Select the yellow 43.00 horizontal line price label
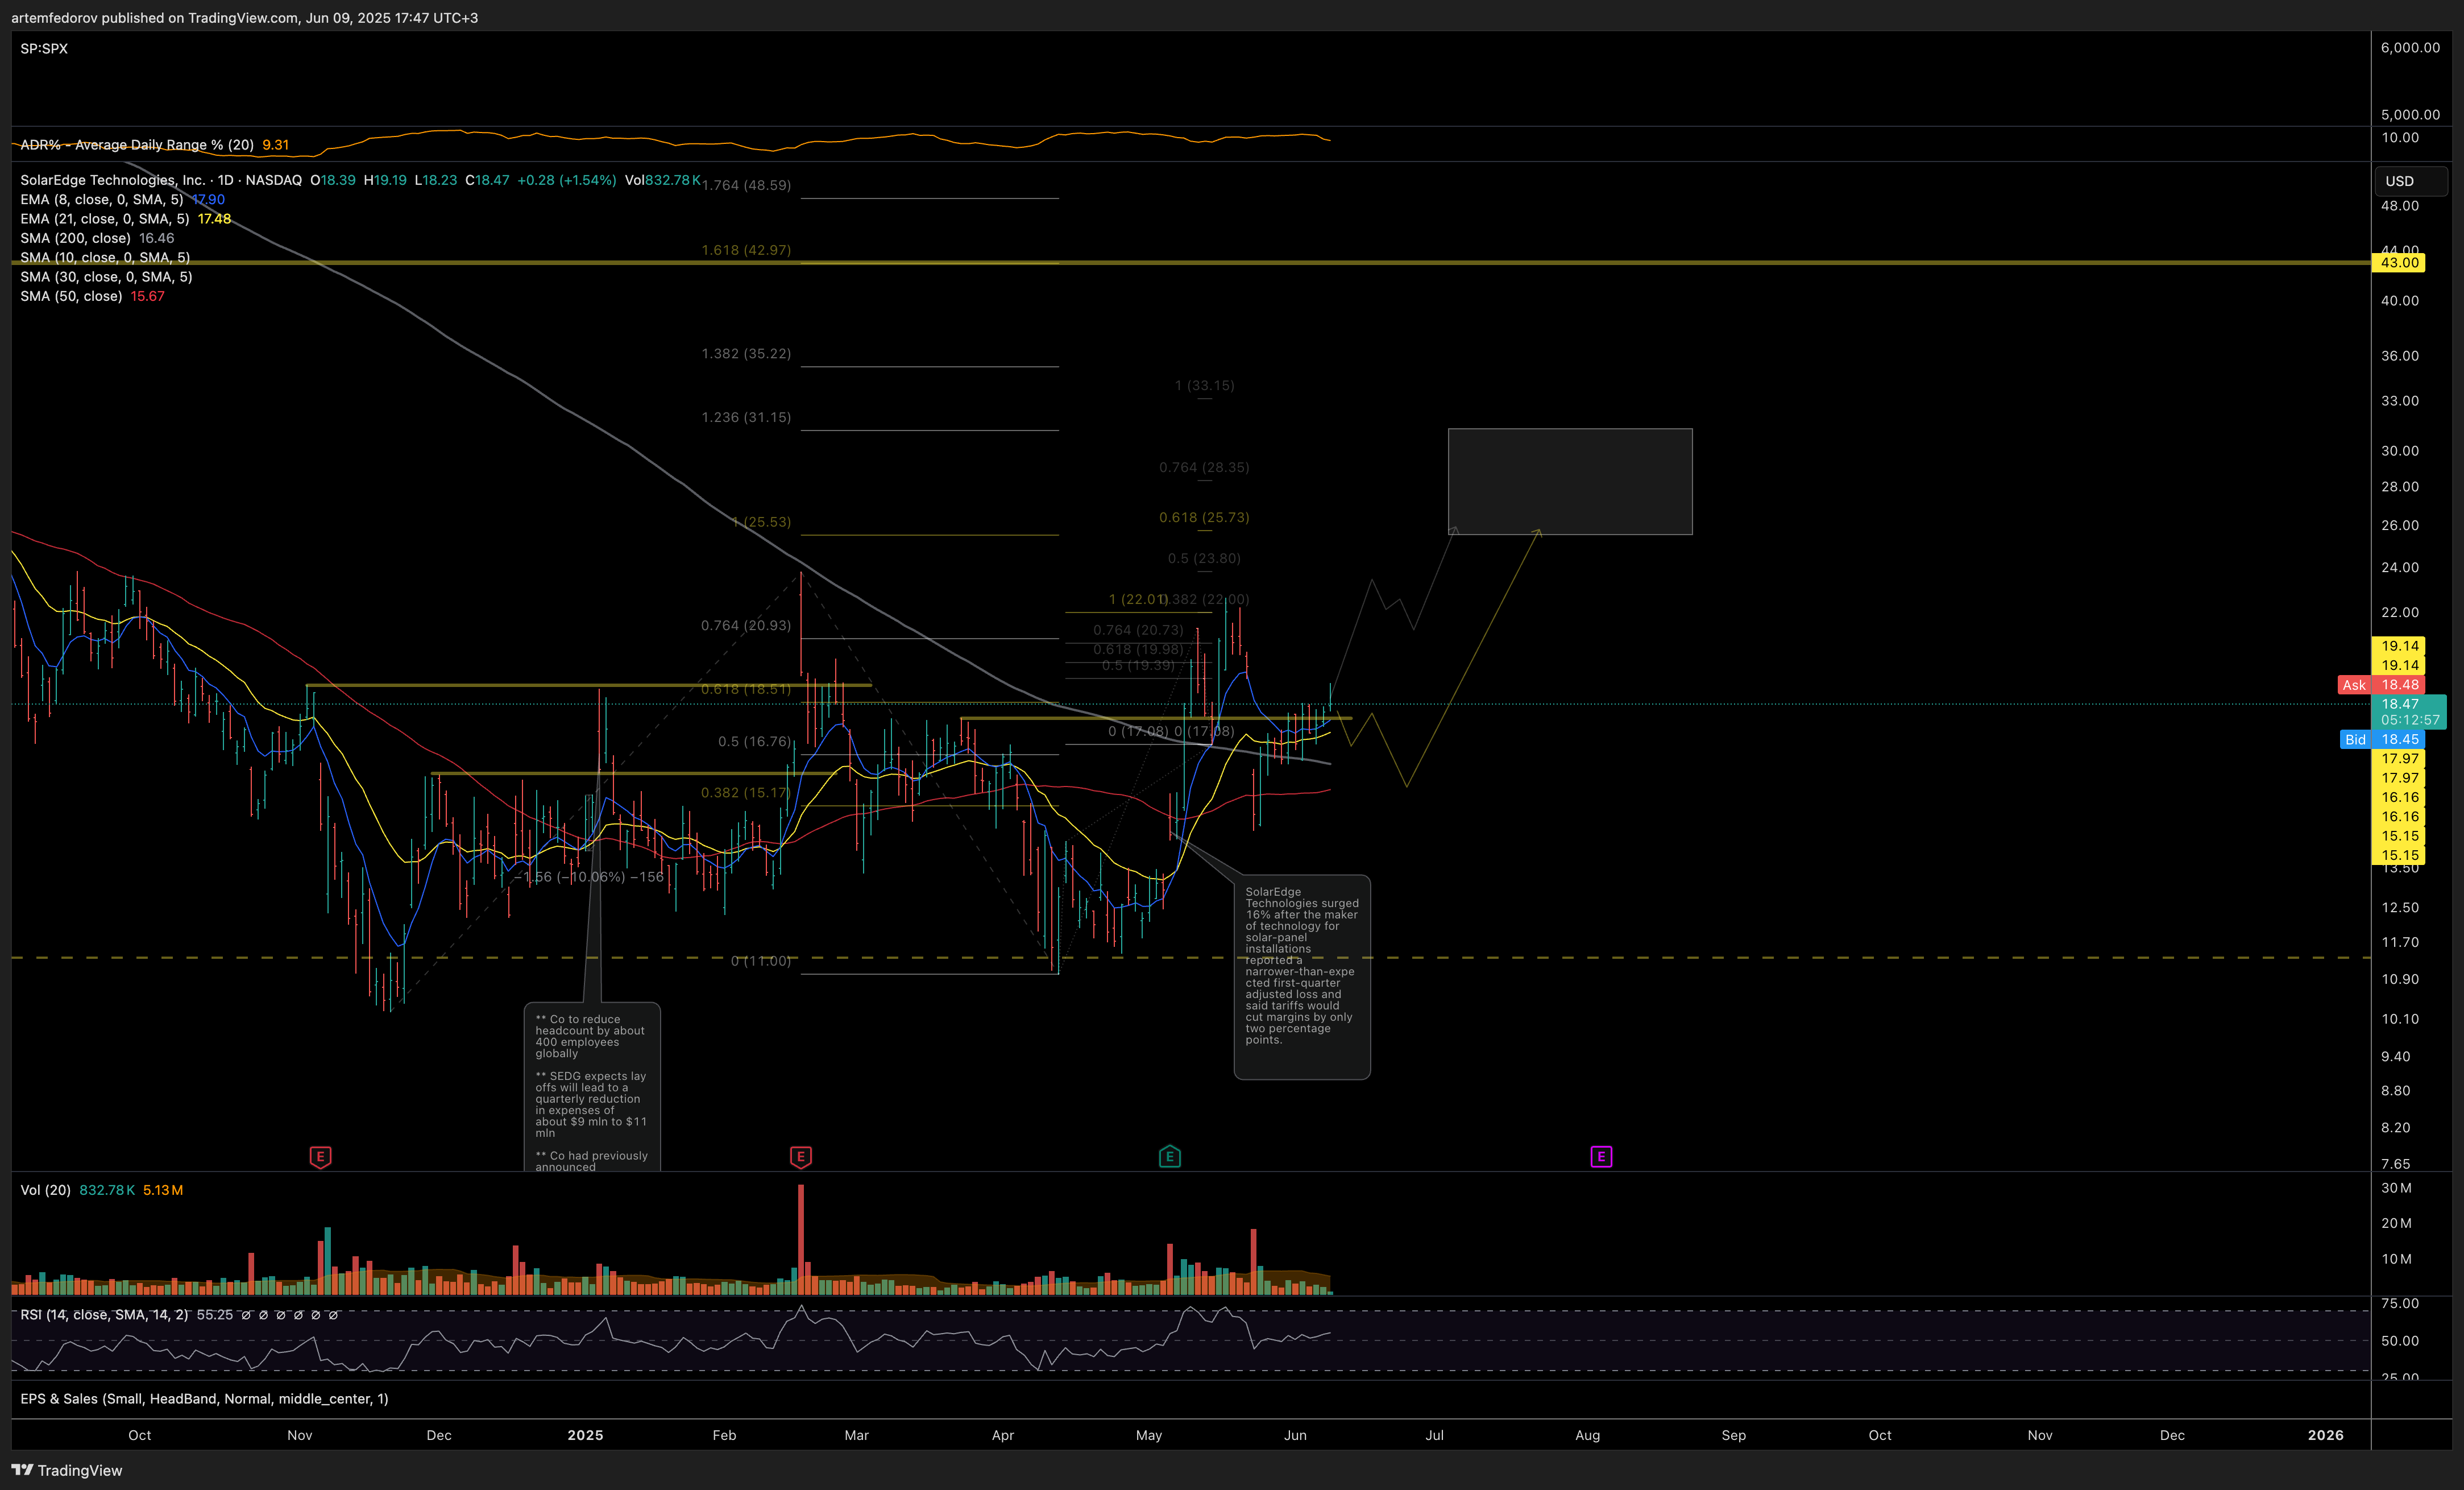Viewport: 2464px width, 1490px height. [2399, 263]
